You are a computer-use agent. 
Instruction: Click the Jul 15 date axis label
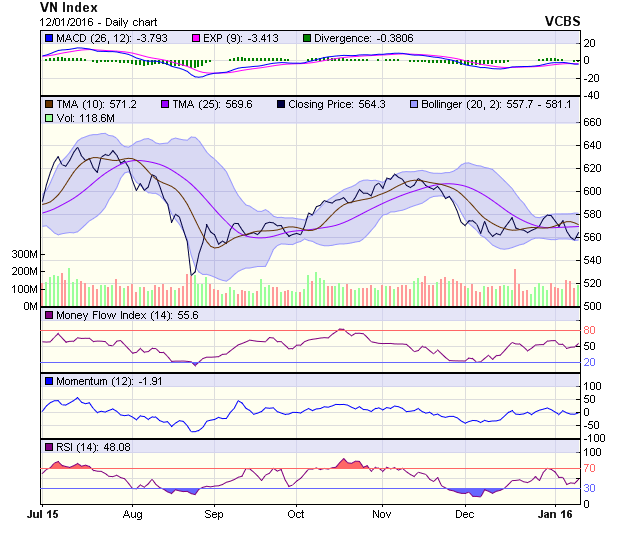tap(42, 513)
